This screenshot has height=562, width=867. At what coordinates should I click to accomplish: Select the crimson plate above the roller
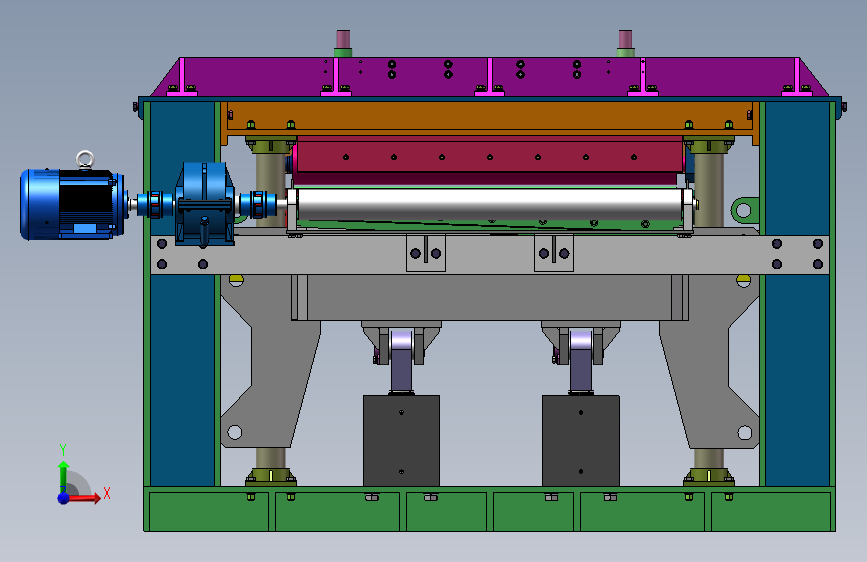tap(489, 157)
